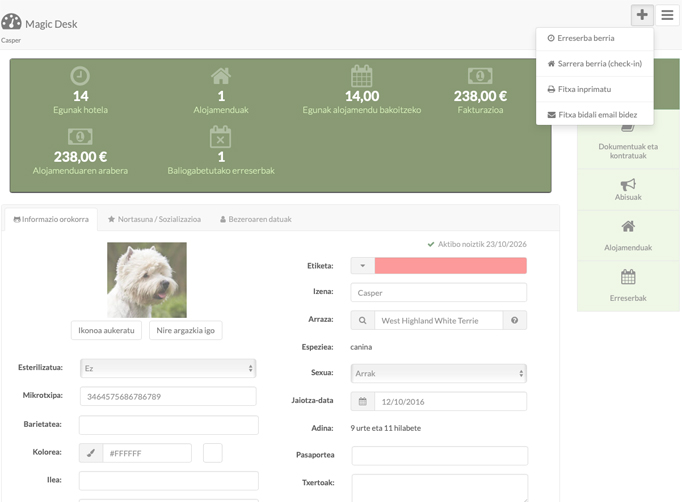Open the hamburger menu icon
Image resolution: width=682 pixels, height=502 pixels.
tap(667, 15)
